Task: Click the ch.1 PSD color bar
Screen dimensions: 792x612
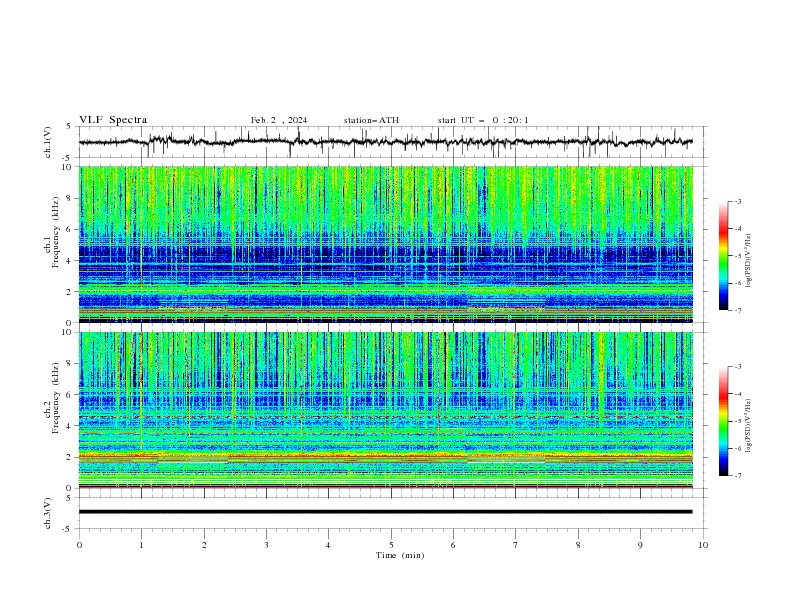Action: point(723,256)
